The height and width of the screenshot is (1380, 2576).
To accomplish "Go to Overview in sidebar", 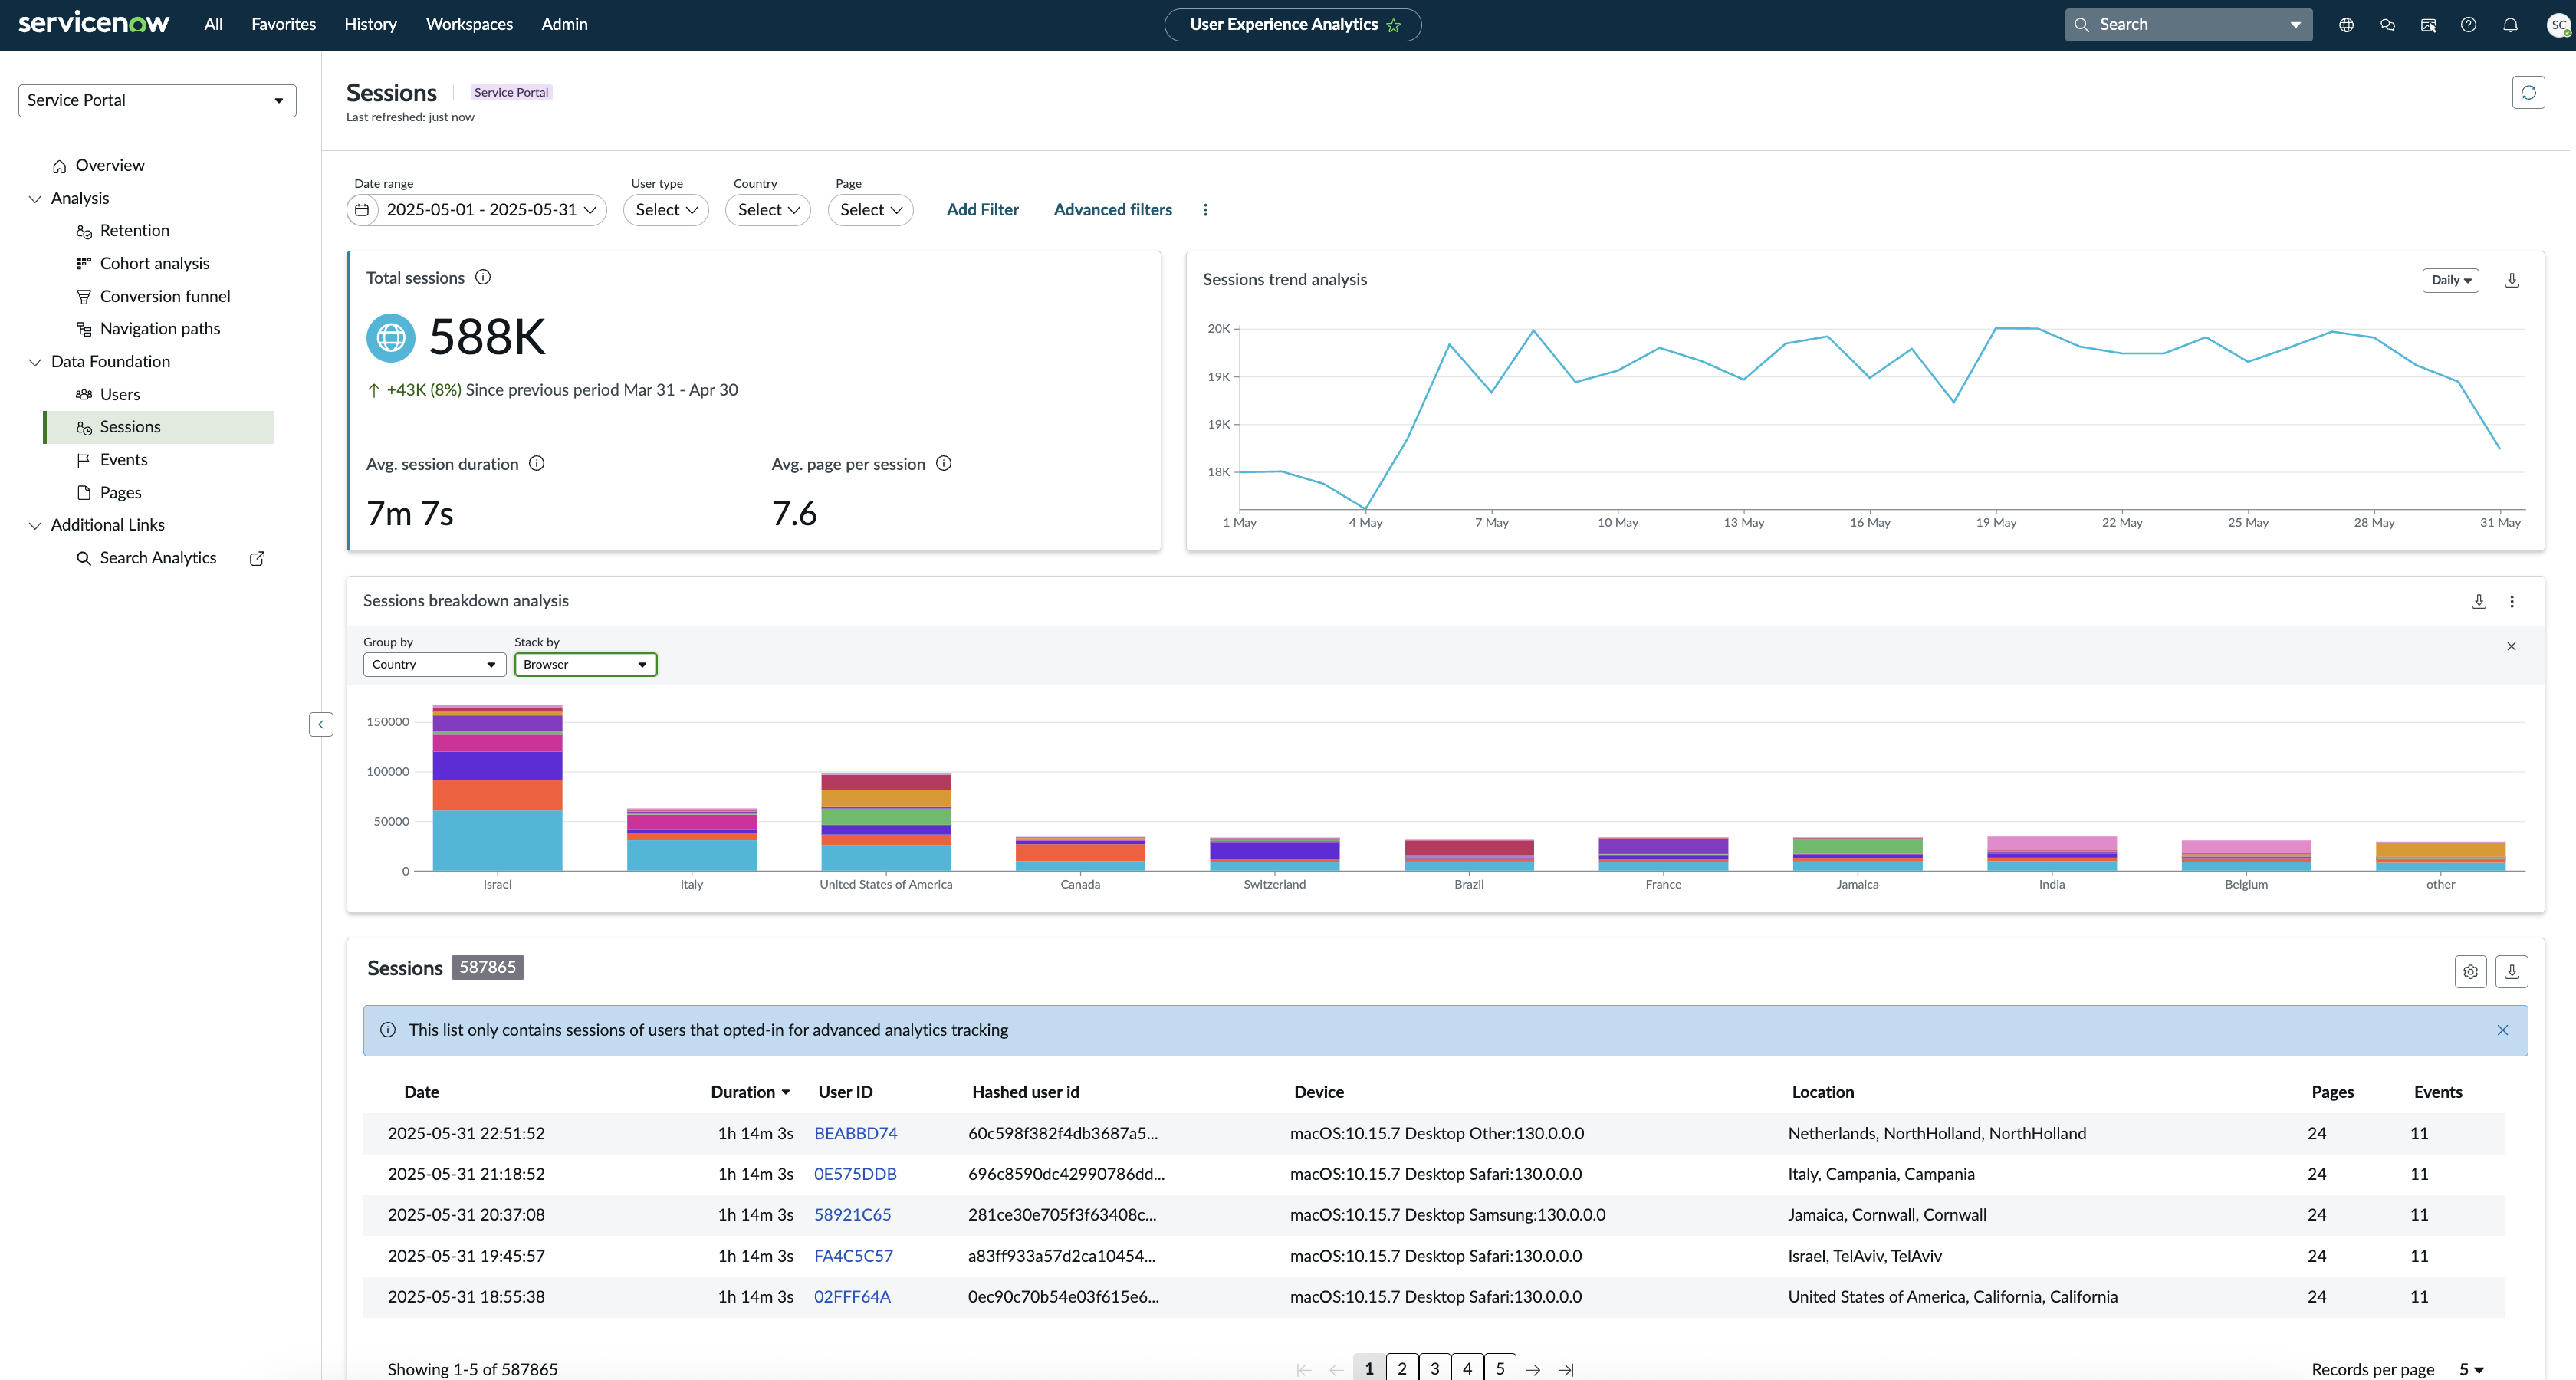I will click(x=110, y=165).
